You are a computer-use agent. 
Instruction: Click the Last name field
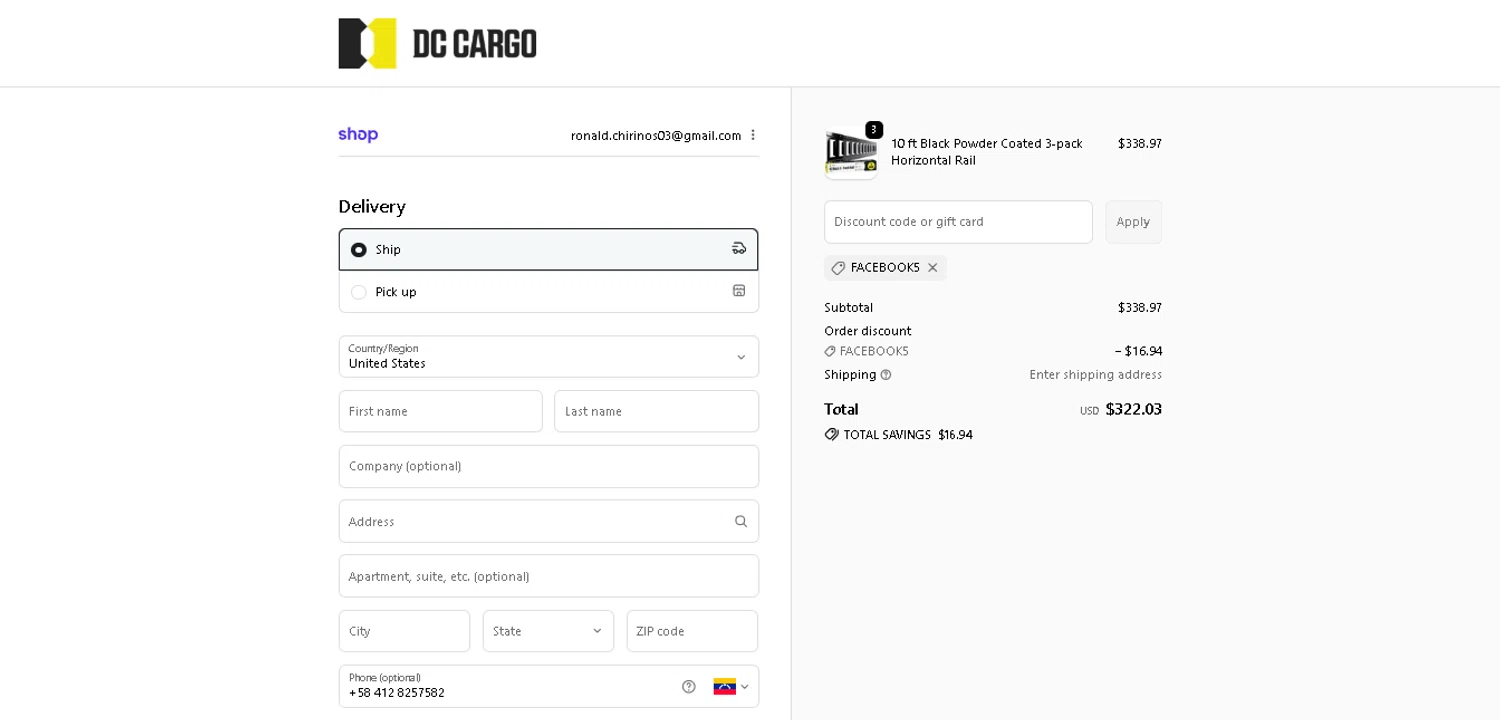tap(657, 411)
